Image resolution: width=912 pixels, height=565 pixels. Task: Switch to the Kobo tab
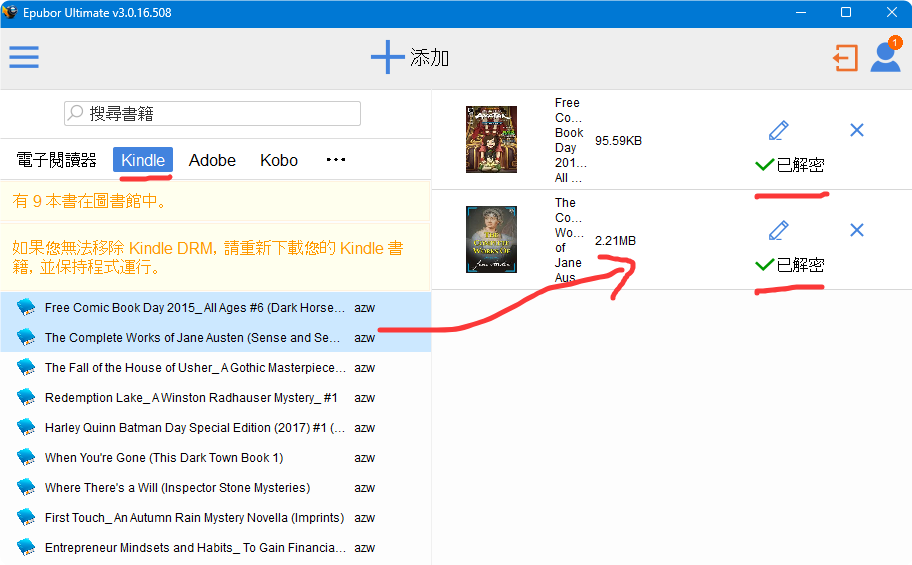(x=279, y=160)
